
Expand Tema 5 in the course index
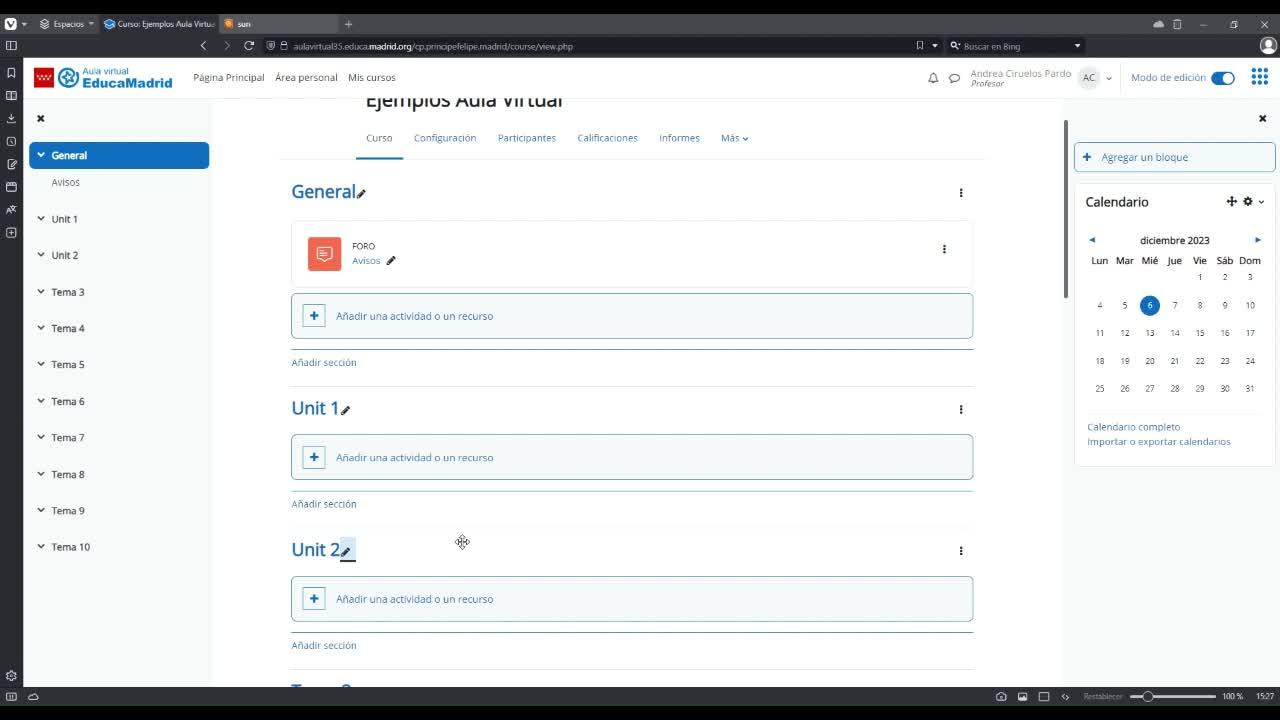pyautogui.click(x=41, y=364)
